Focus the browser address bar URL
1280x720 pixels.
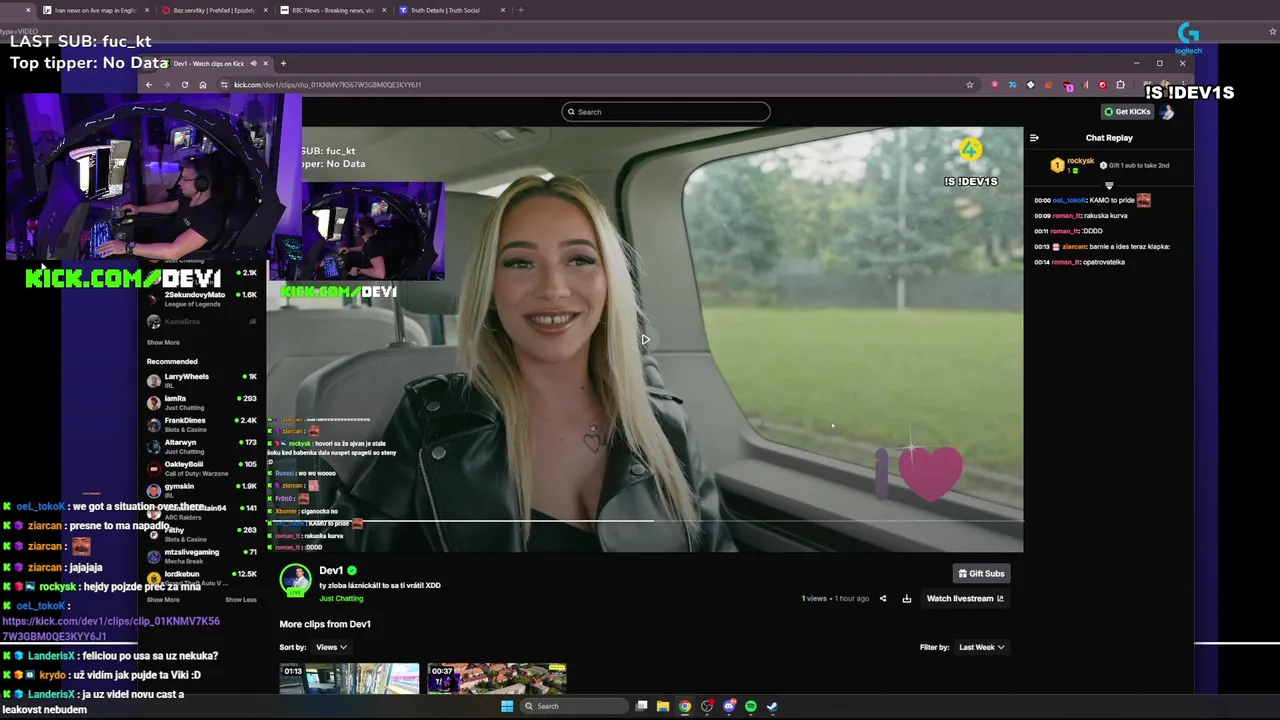[x=328, y=85]
